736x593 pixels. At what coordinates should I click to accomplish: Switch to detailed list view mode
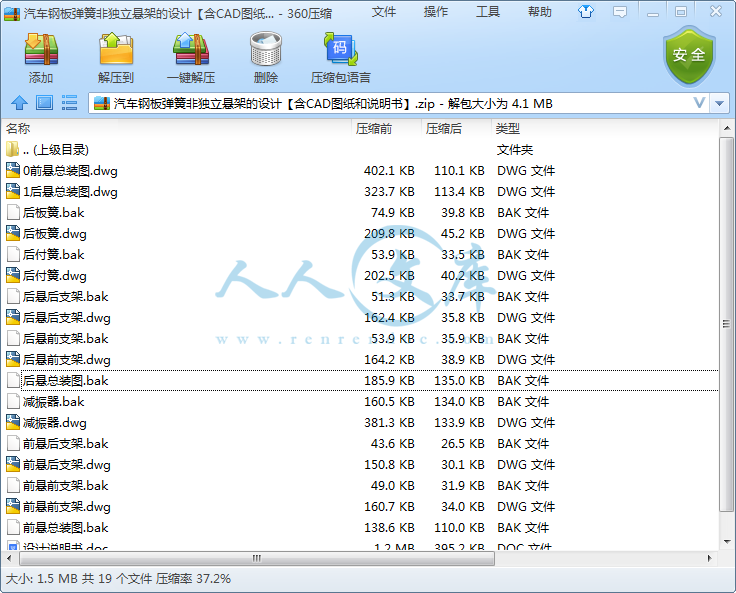[x=69, y=103]
